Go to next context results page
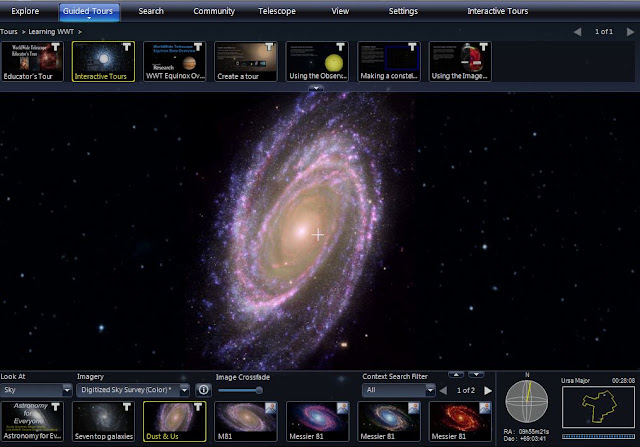The image size is (640, 447). 488,391
